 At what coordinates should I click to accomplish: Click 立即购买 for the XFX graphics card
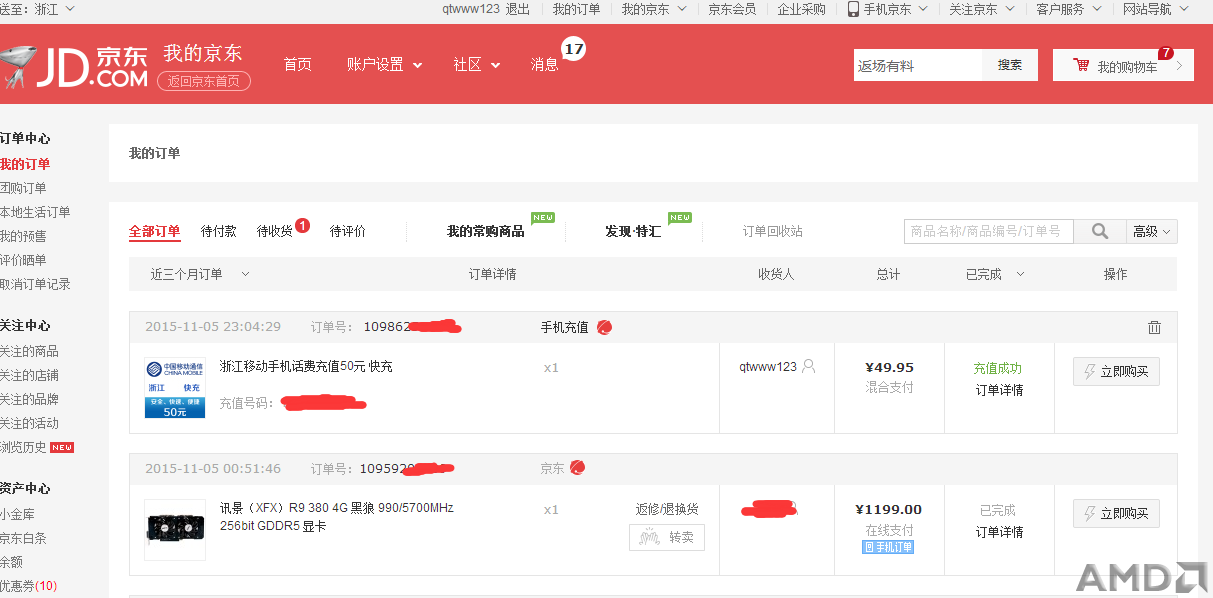(x=1116, y=513)
